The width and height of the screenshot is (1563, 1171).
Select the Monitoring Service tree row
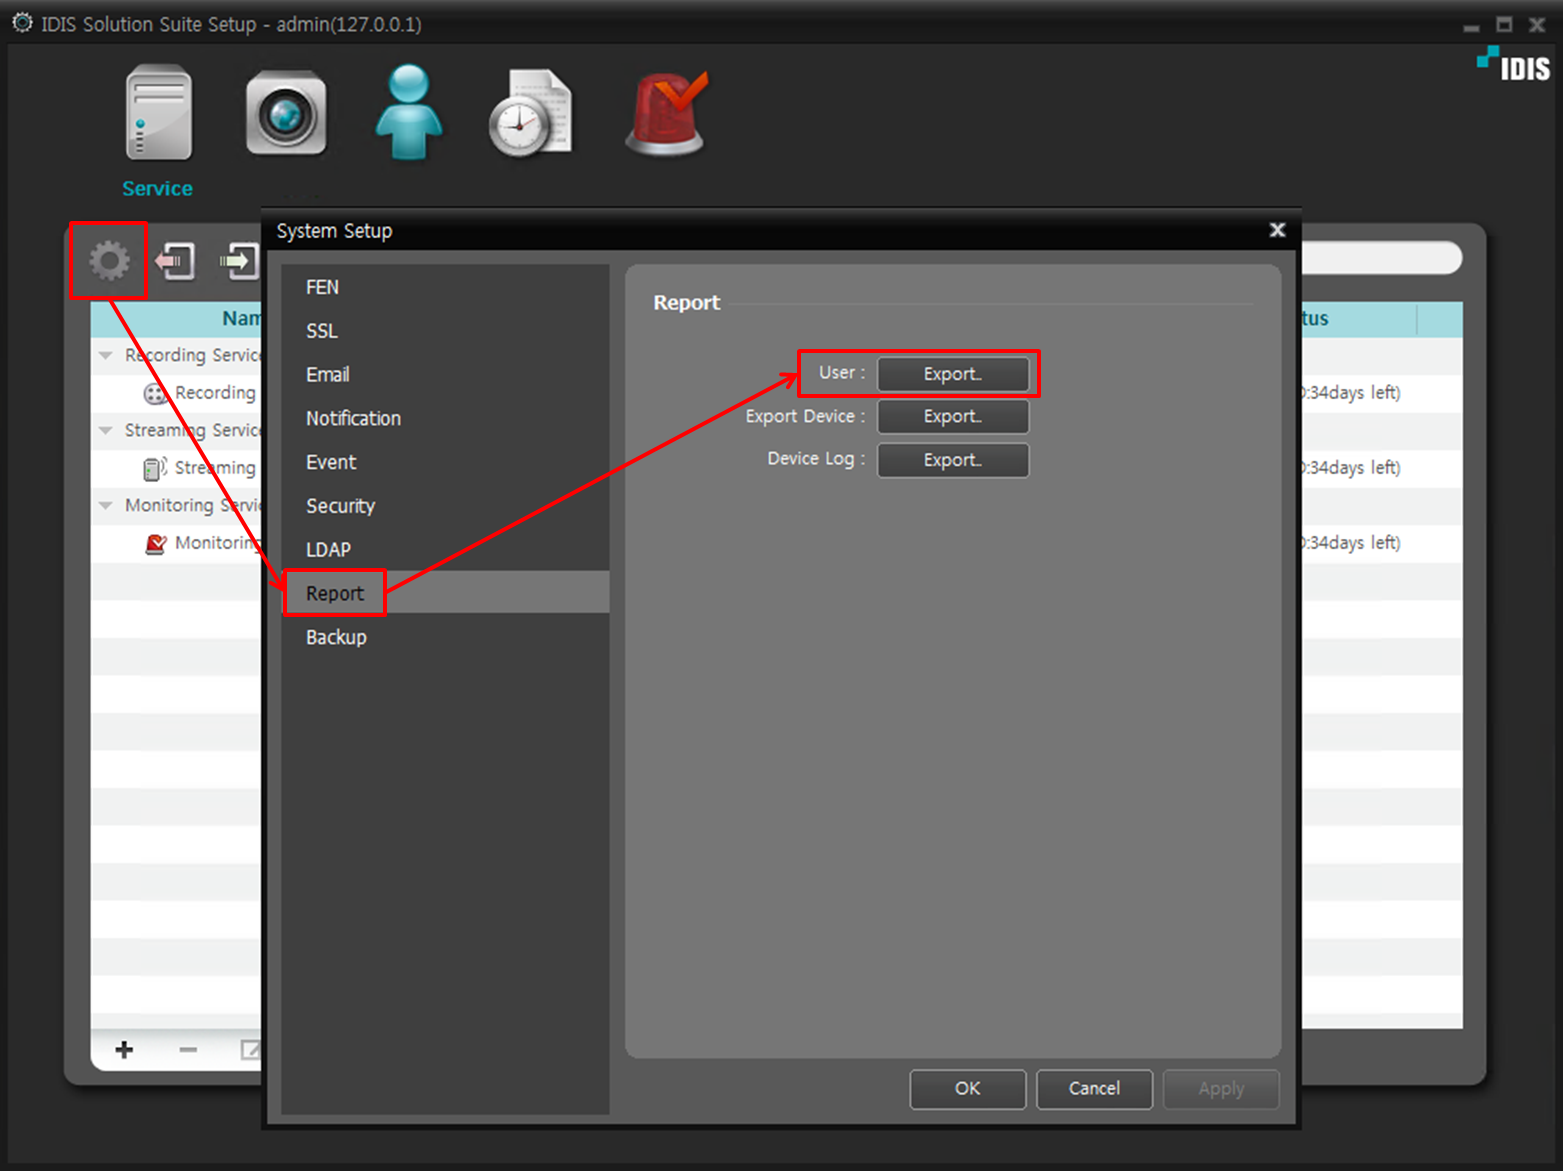pos(177,505)
